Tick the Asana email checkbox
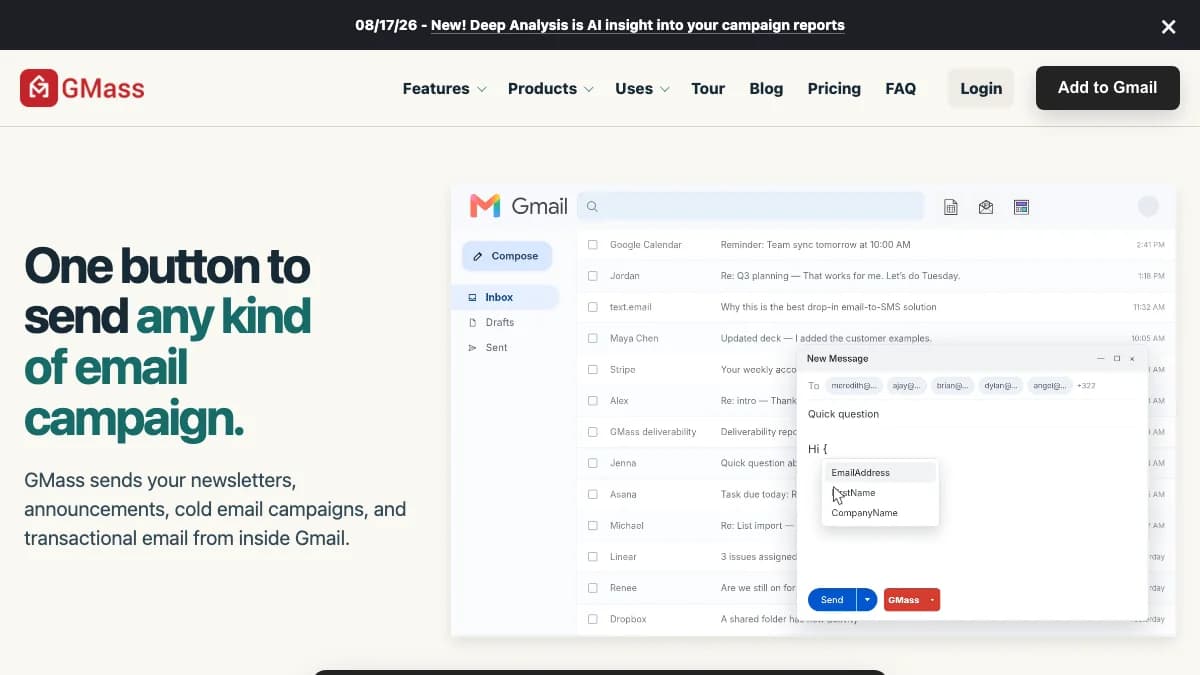The height and width of the screenshot is (675, 1200). point(593,494)
